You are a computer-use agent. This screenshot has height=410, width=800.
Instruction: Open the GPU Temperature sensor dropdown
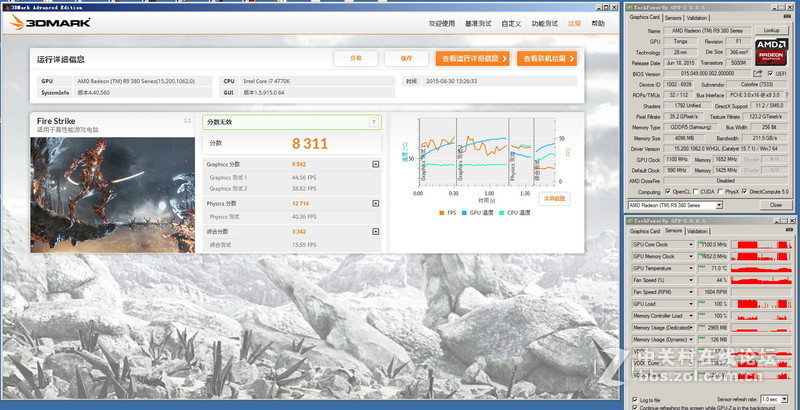pyautogui.click(x=691, y=268)
